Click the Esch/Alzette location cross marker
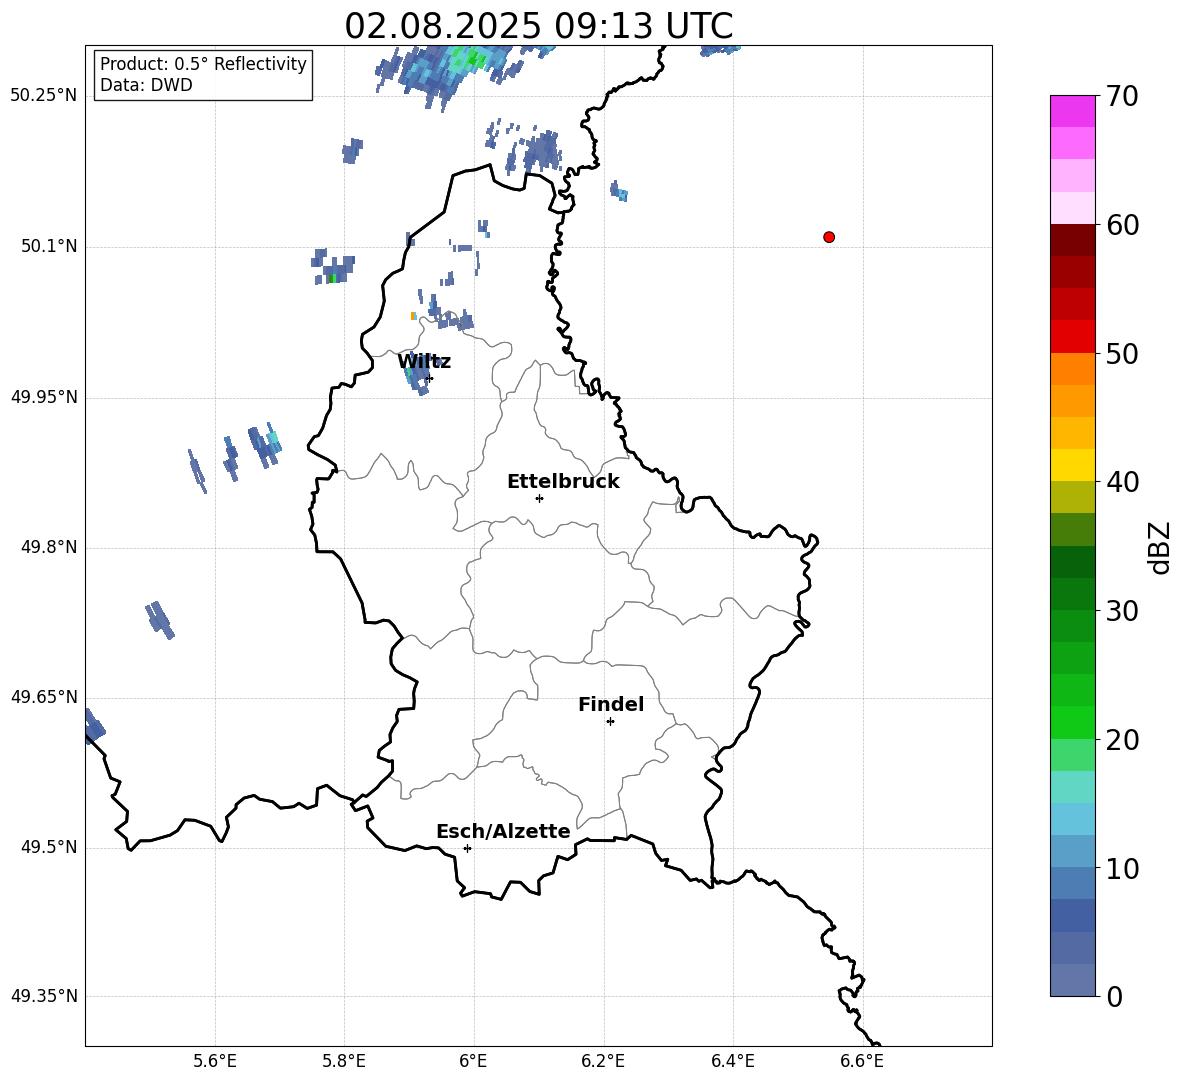 pos(467,848)
